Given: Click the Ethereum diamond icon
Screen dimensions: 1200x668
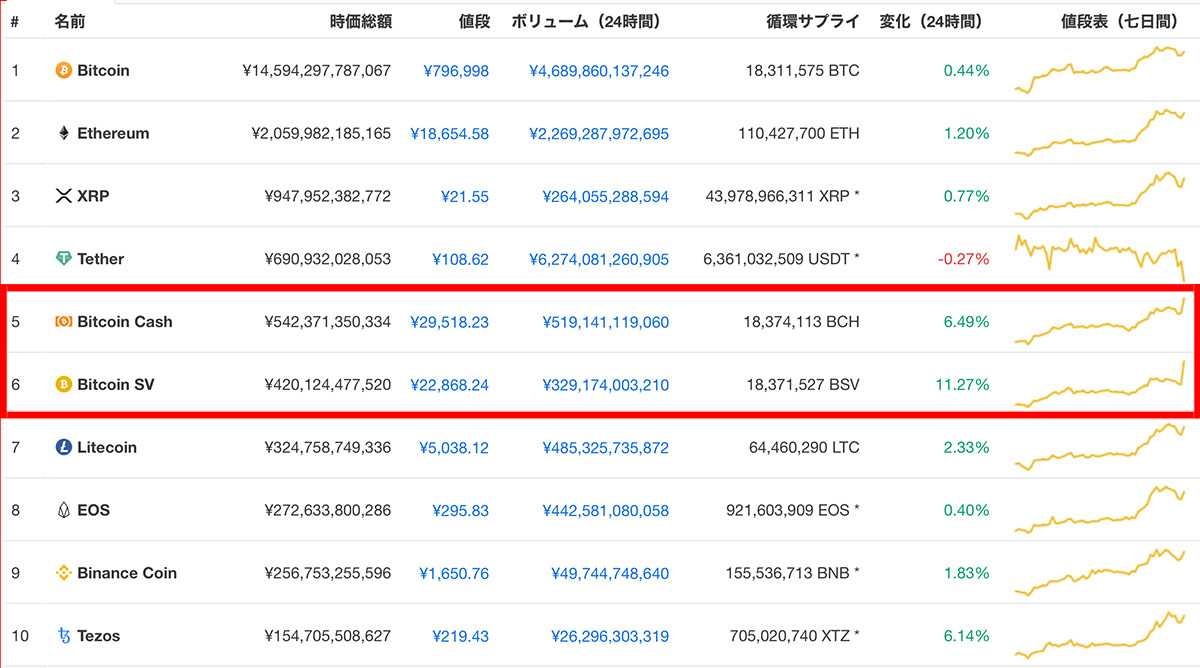Looking at the screenshot, I should 63,134.
